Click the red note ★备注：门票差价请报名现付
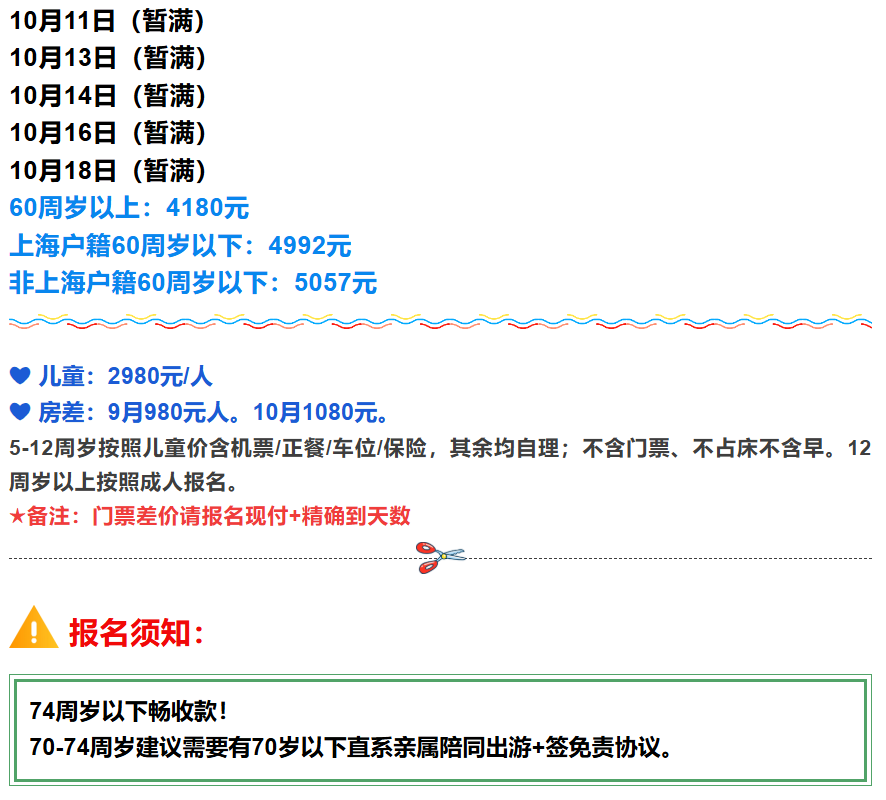This screenshot has height=800, width=886. (210, 516)
